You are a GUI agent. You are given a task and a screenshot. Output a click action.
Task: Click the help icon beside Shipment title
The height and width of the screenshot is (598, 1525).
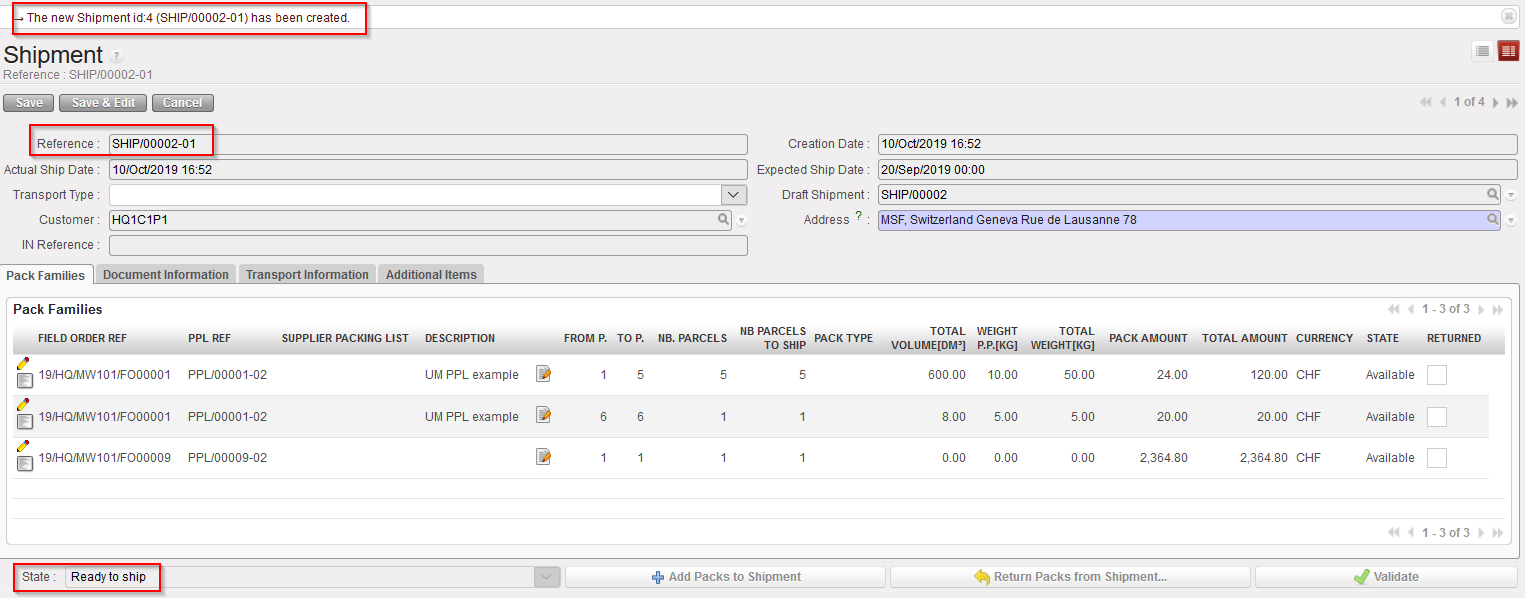pyautogui.click(x=117, y=57)
